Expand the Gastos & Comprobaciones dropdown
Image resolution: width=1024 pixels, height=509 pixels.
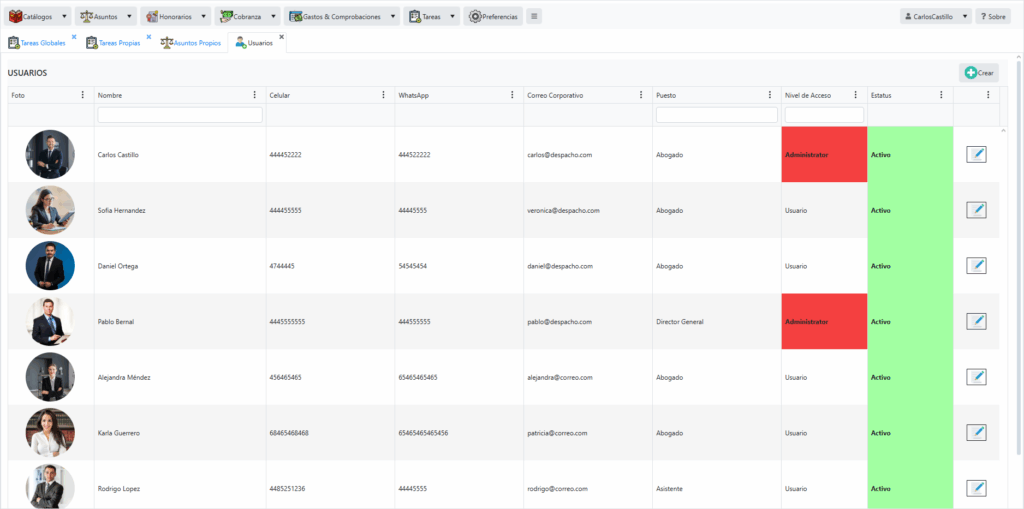pyautogui.click(x=392, y=16)
